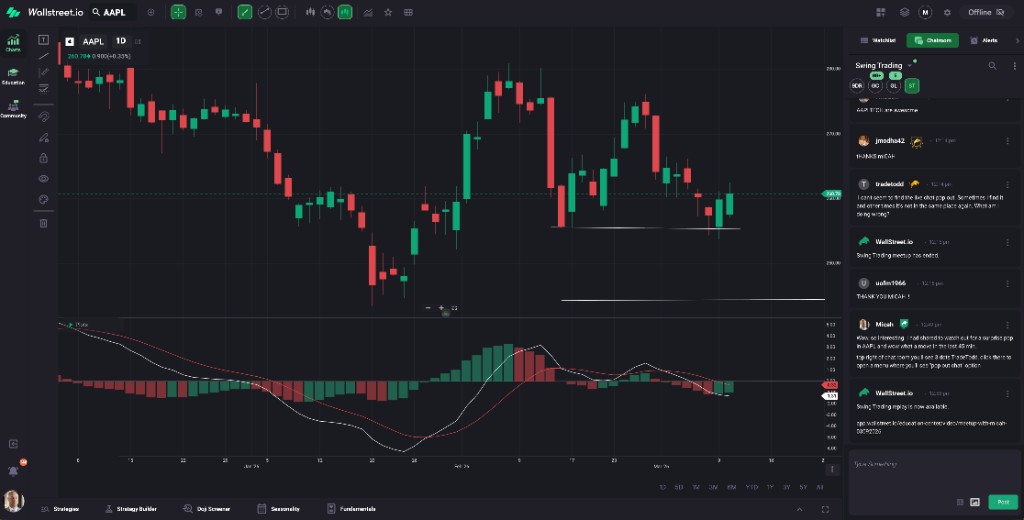Click the add symbol plus icon
The height and width of the screenshot is (520, 1024).
coord(151,12)
